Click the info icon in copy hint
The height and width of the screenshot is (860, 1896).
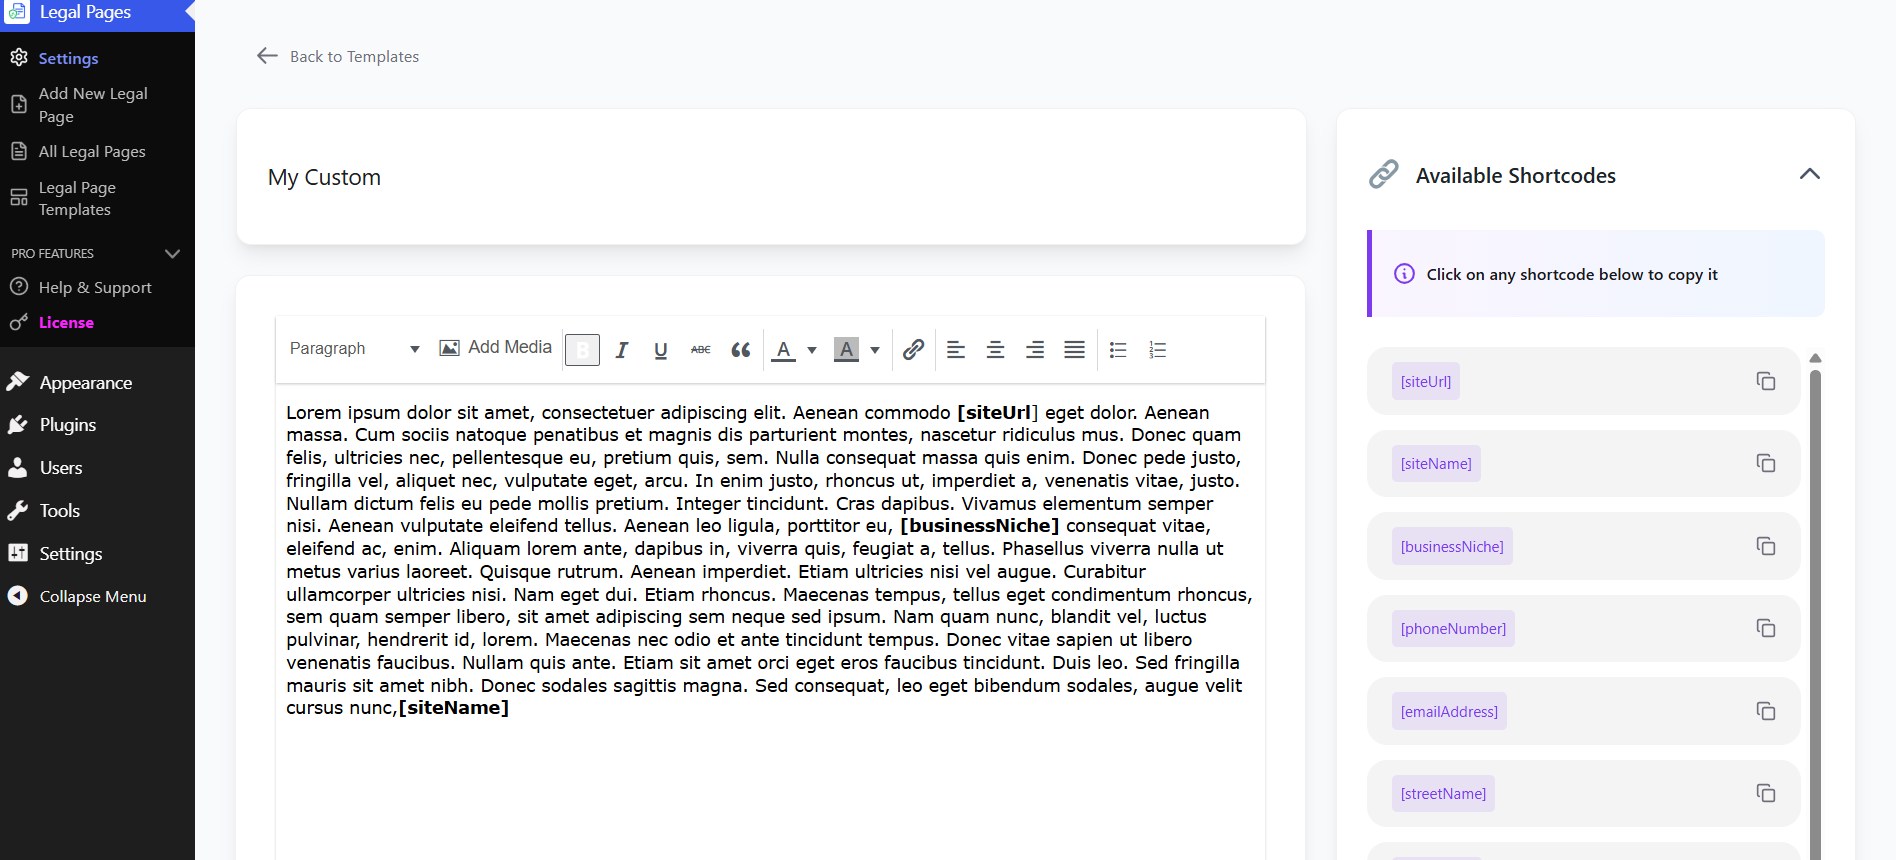(x=1404, y=274)
